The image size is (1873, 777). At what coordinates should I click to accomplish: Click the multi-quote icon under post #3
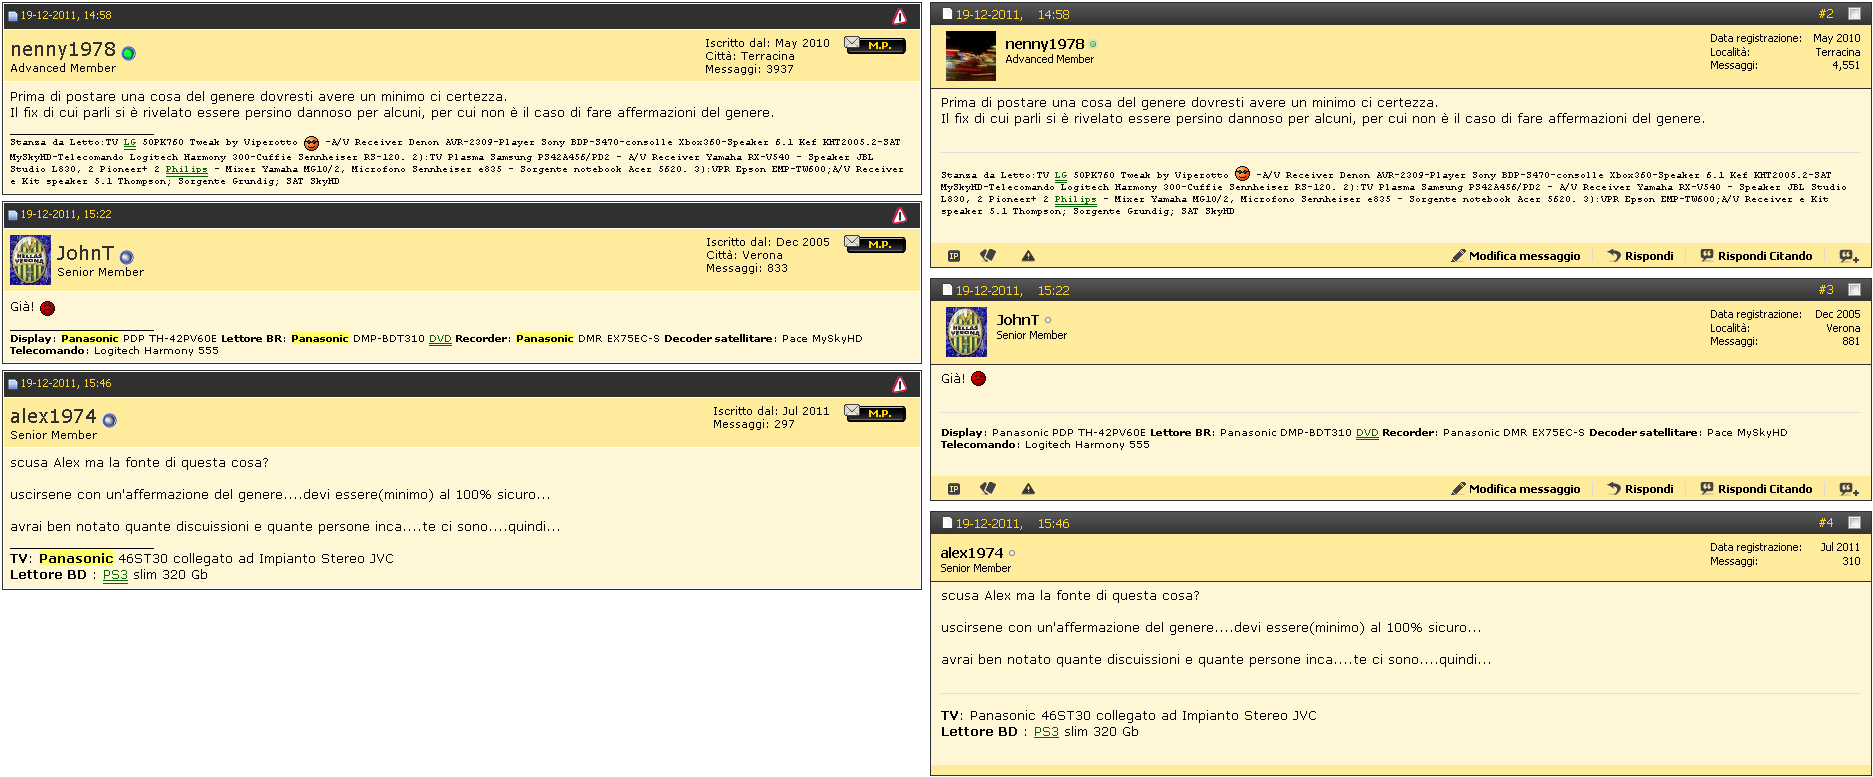(1849, 489)
